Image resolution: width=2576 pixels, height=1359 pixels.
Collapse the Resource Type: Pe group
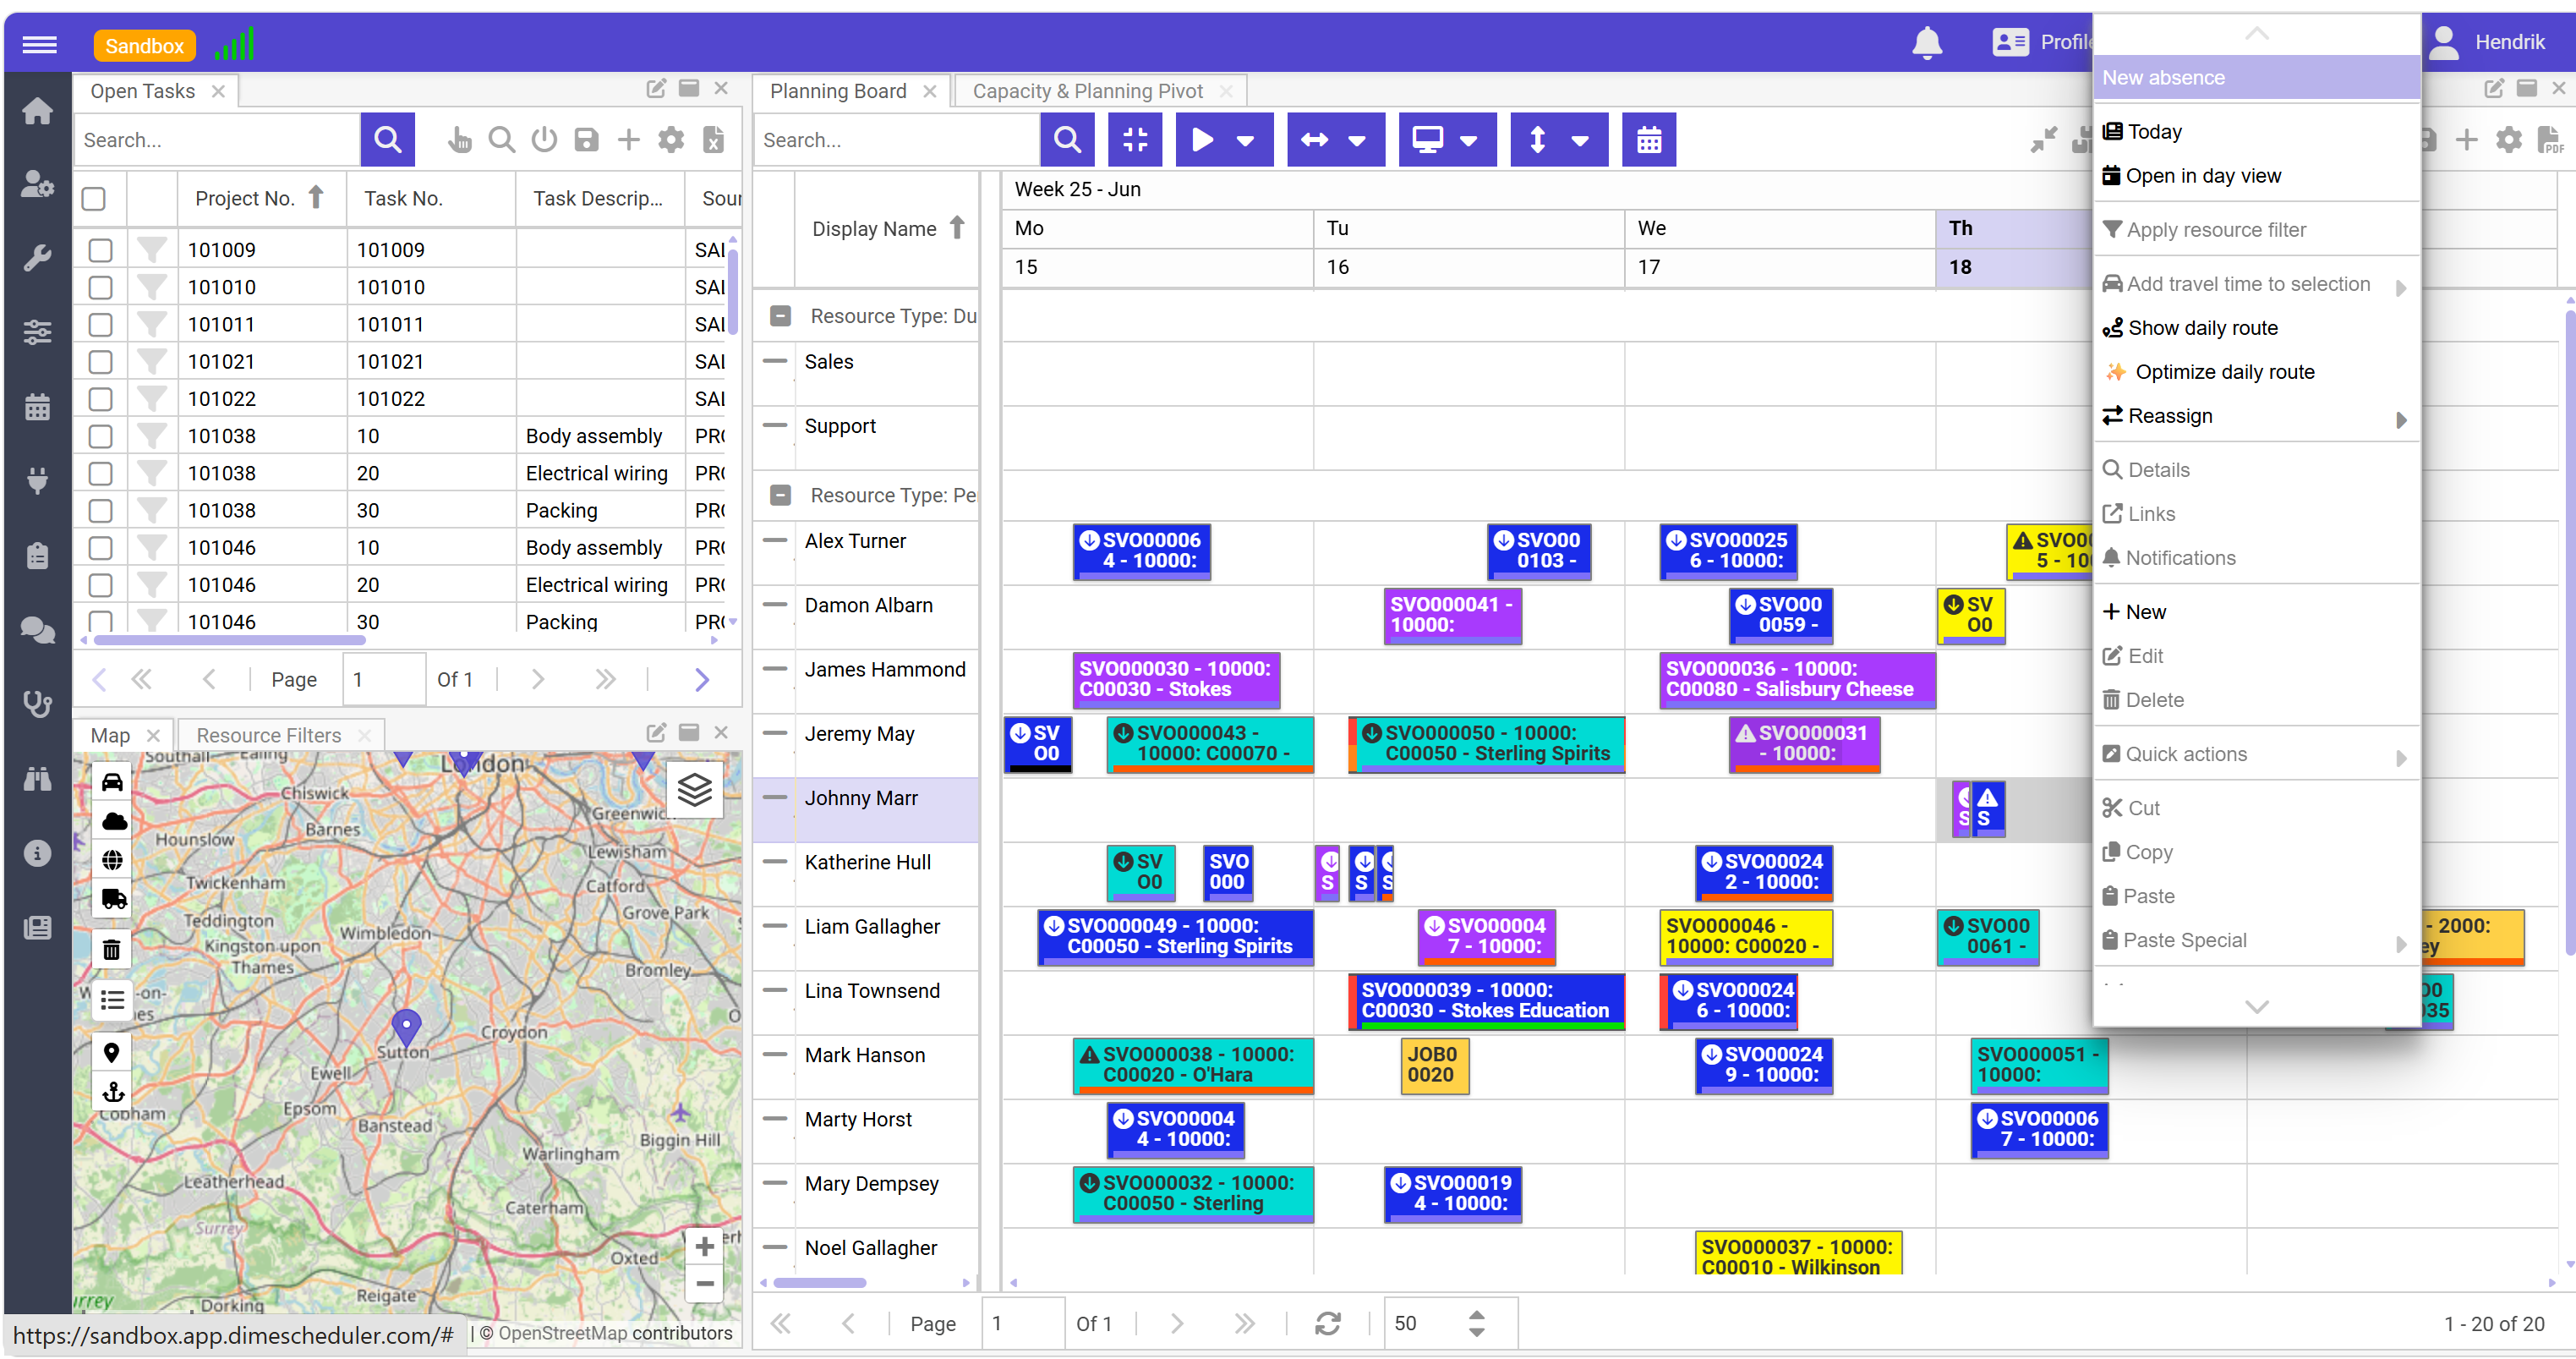point(780,495)
